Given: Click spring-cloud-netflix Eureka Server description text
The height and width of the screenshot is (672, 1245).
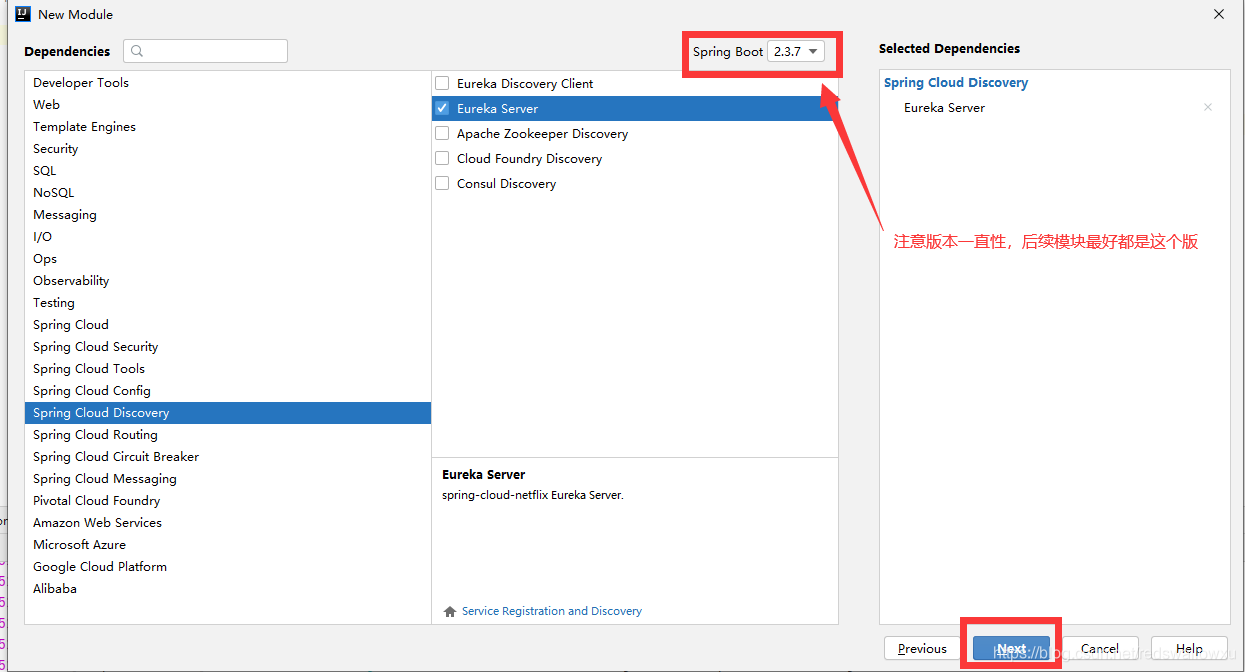Looking at the screenshot, I should pyautogui.click(x=533, y=495).
